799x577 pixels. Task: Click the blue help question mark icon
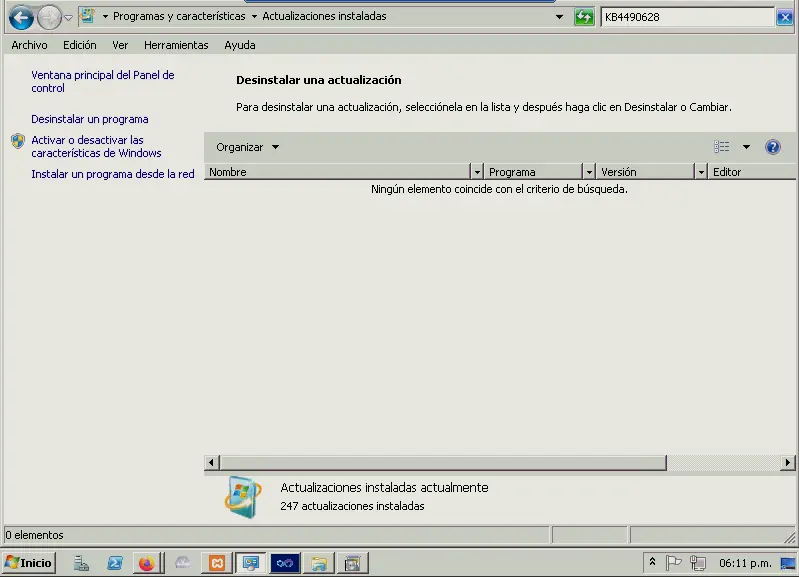point(773,147)
